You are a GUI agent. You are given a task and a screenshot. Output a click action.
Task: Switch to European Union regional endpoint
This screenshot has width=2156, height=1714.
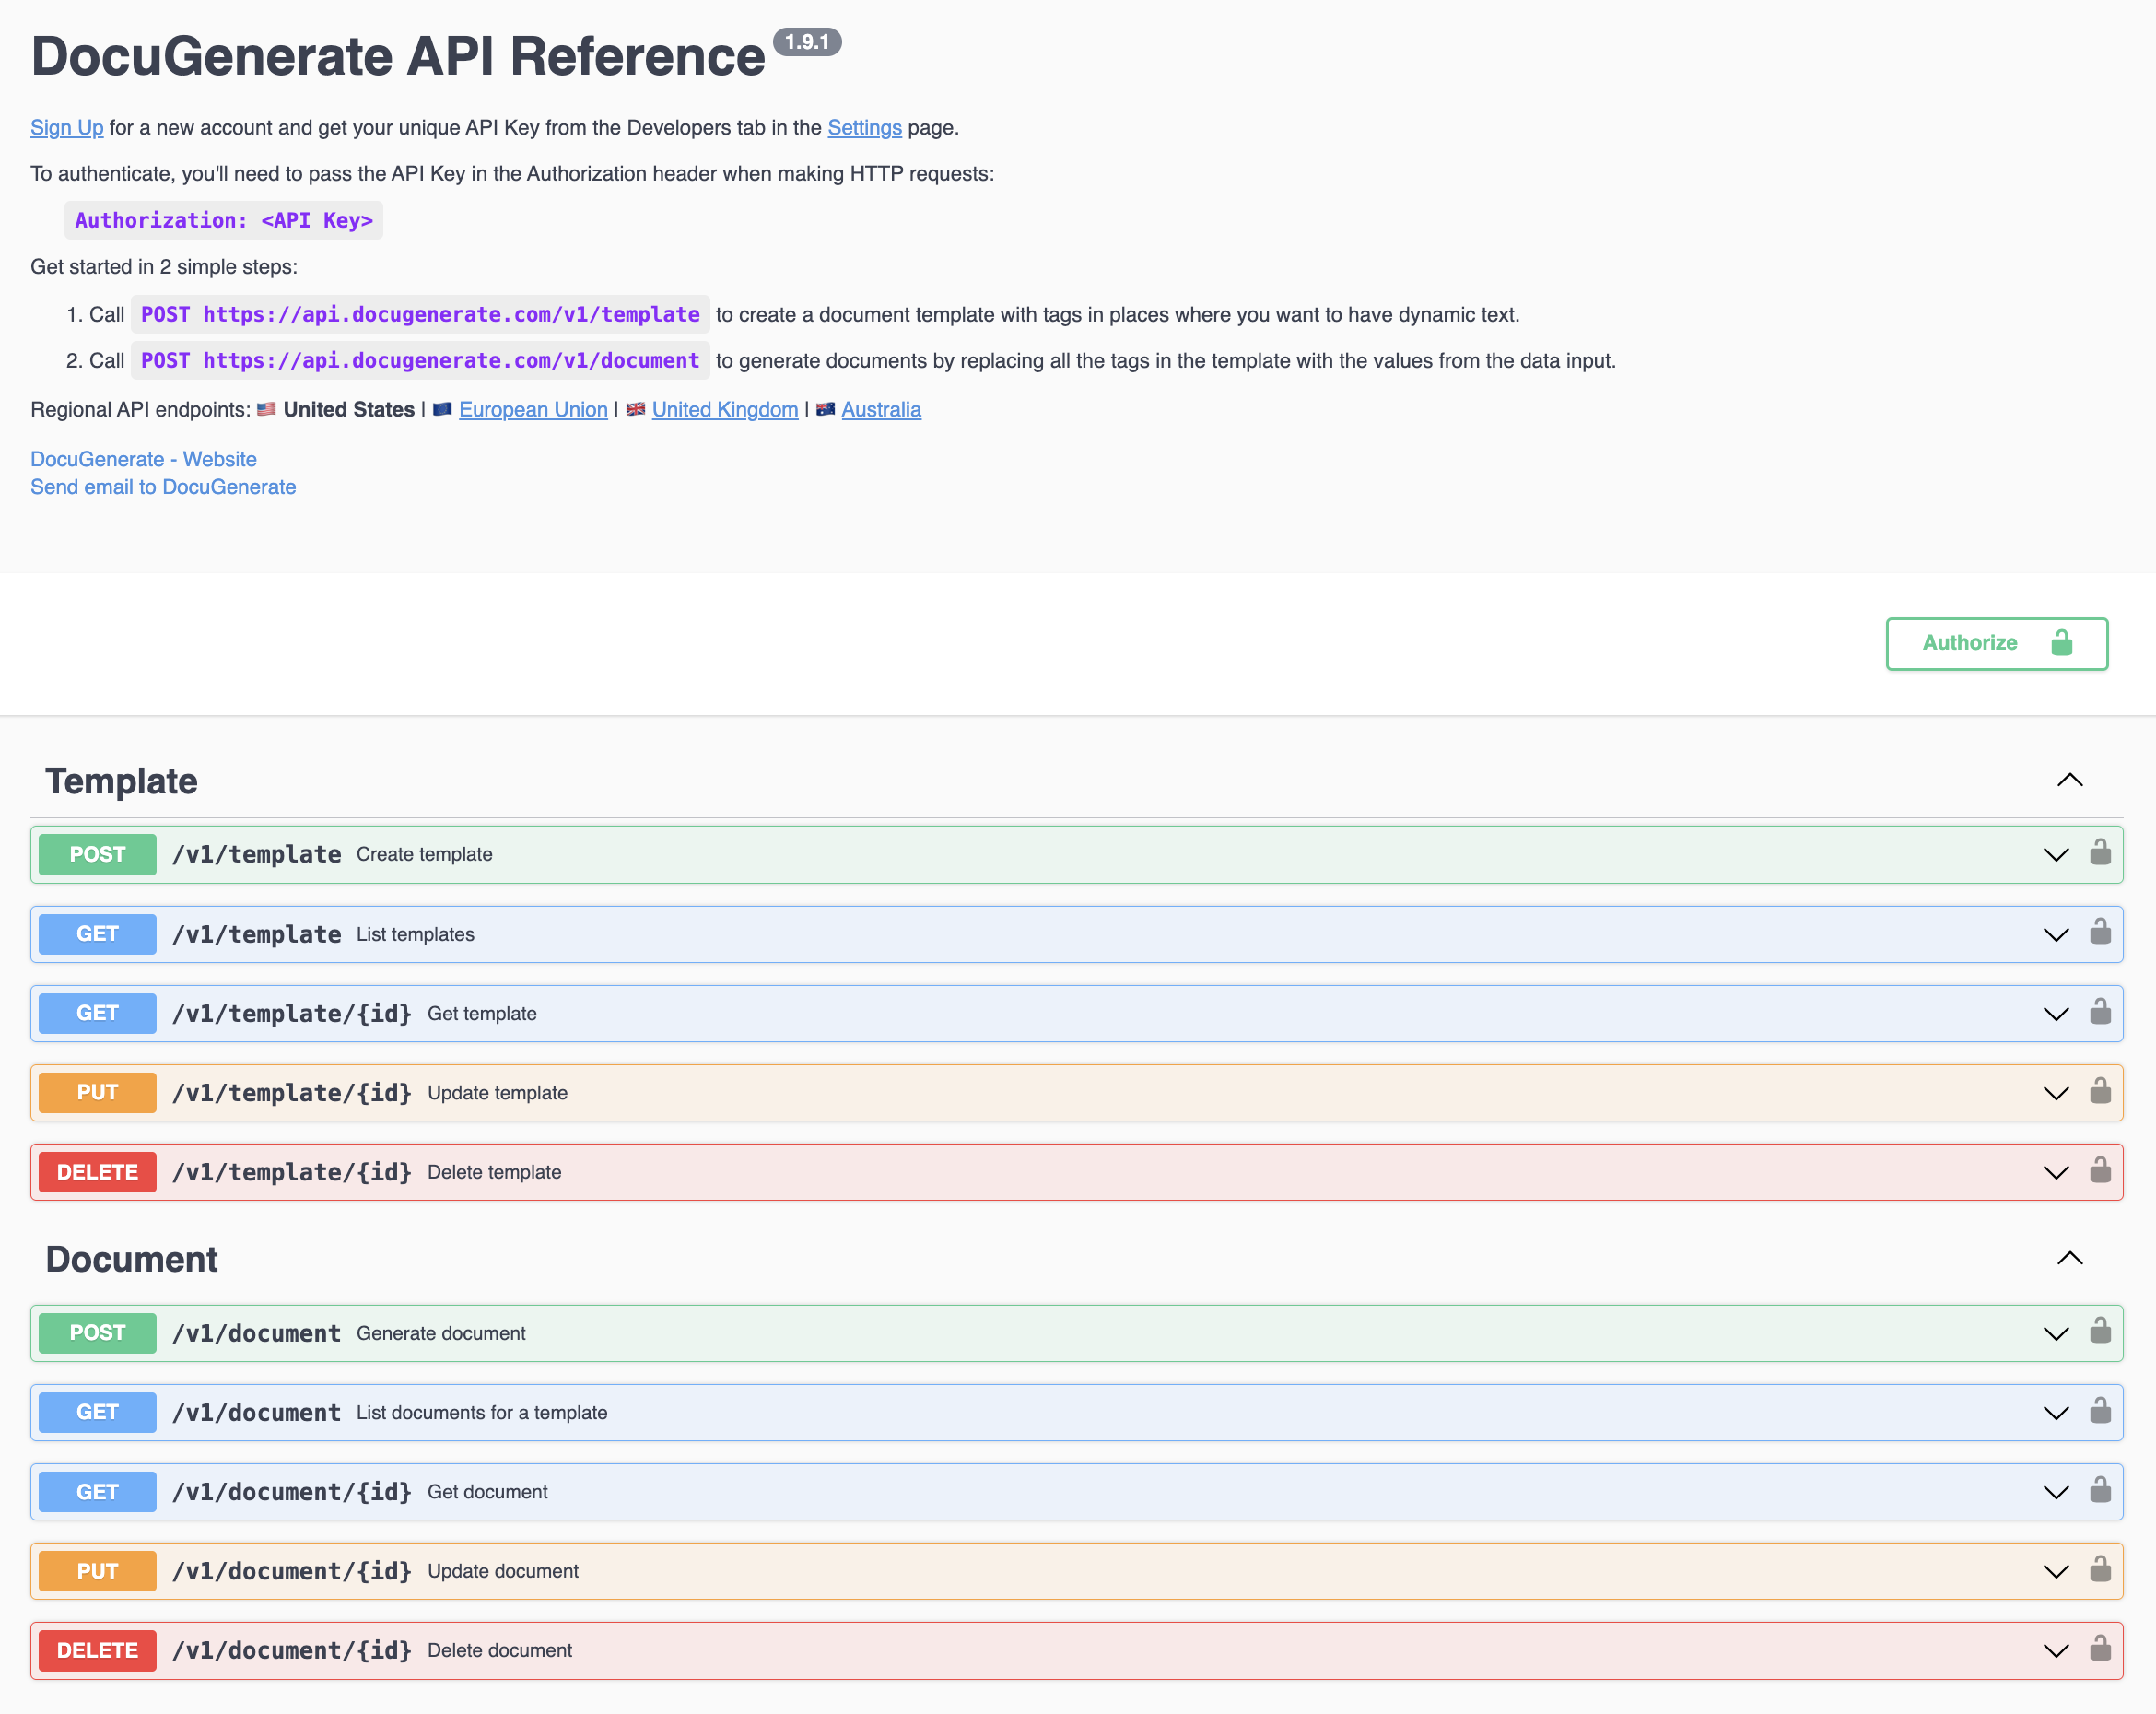(533, 410)
